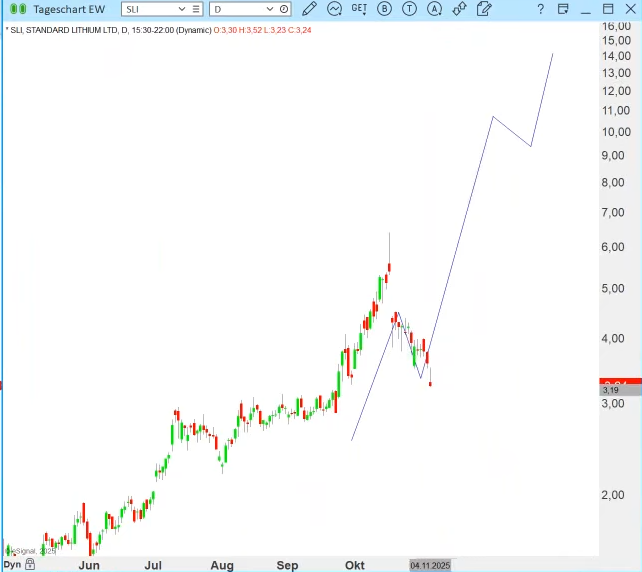Screen dimensions: 642x572
Task: Open the indicators wave icon
Action: [334, 9]
